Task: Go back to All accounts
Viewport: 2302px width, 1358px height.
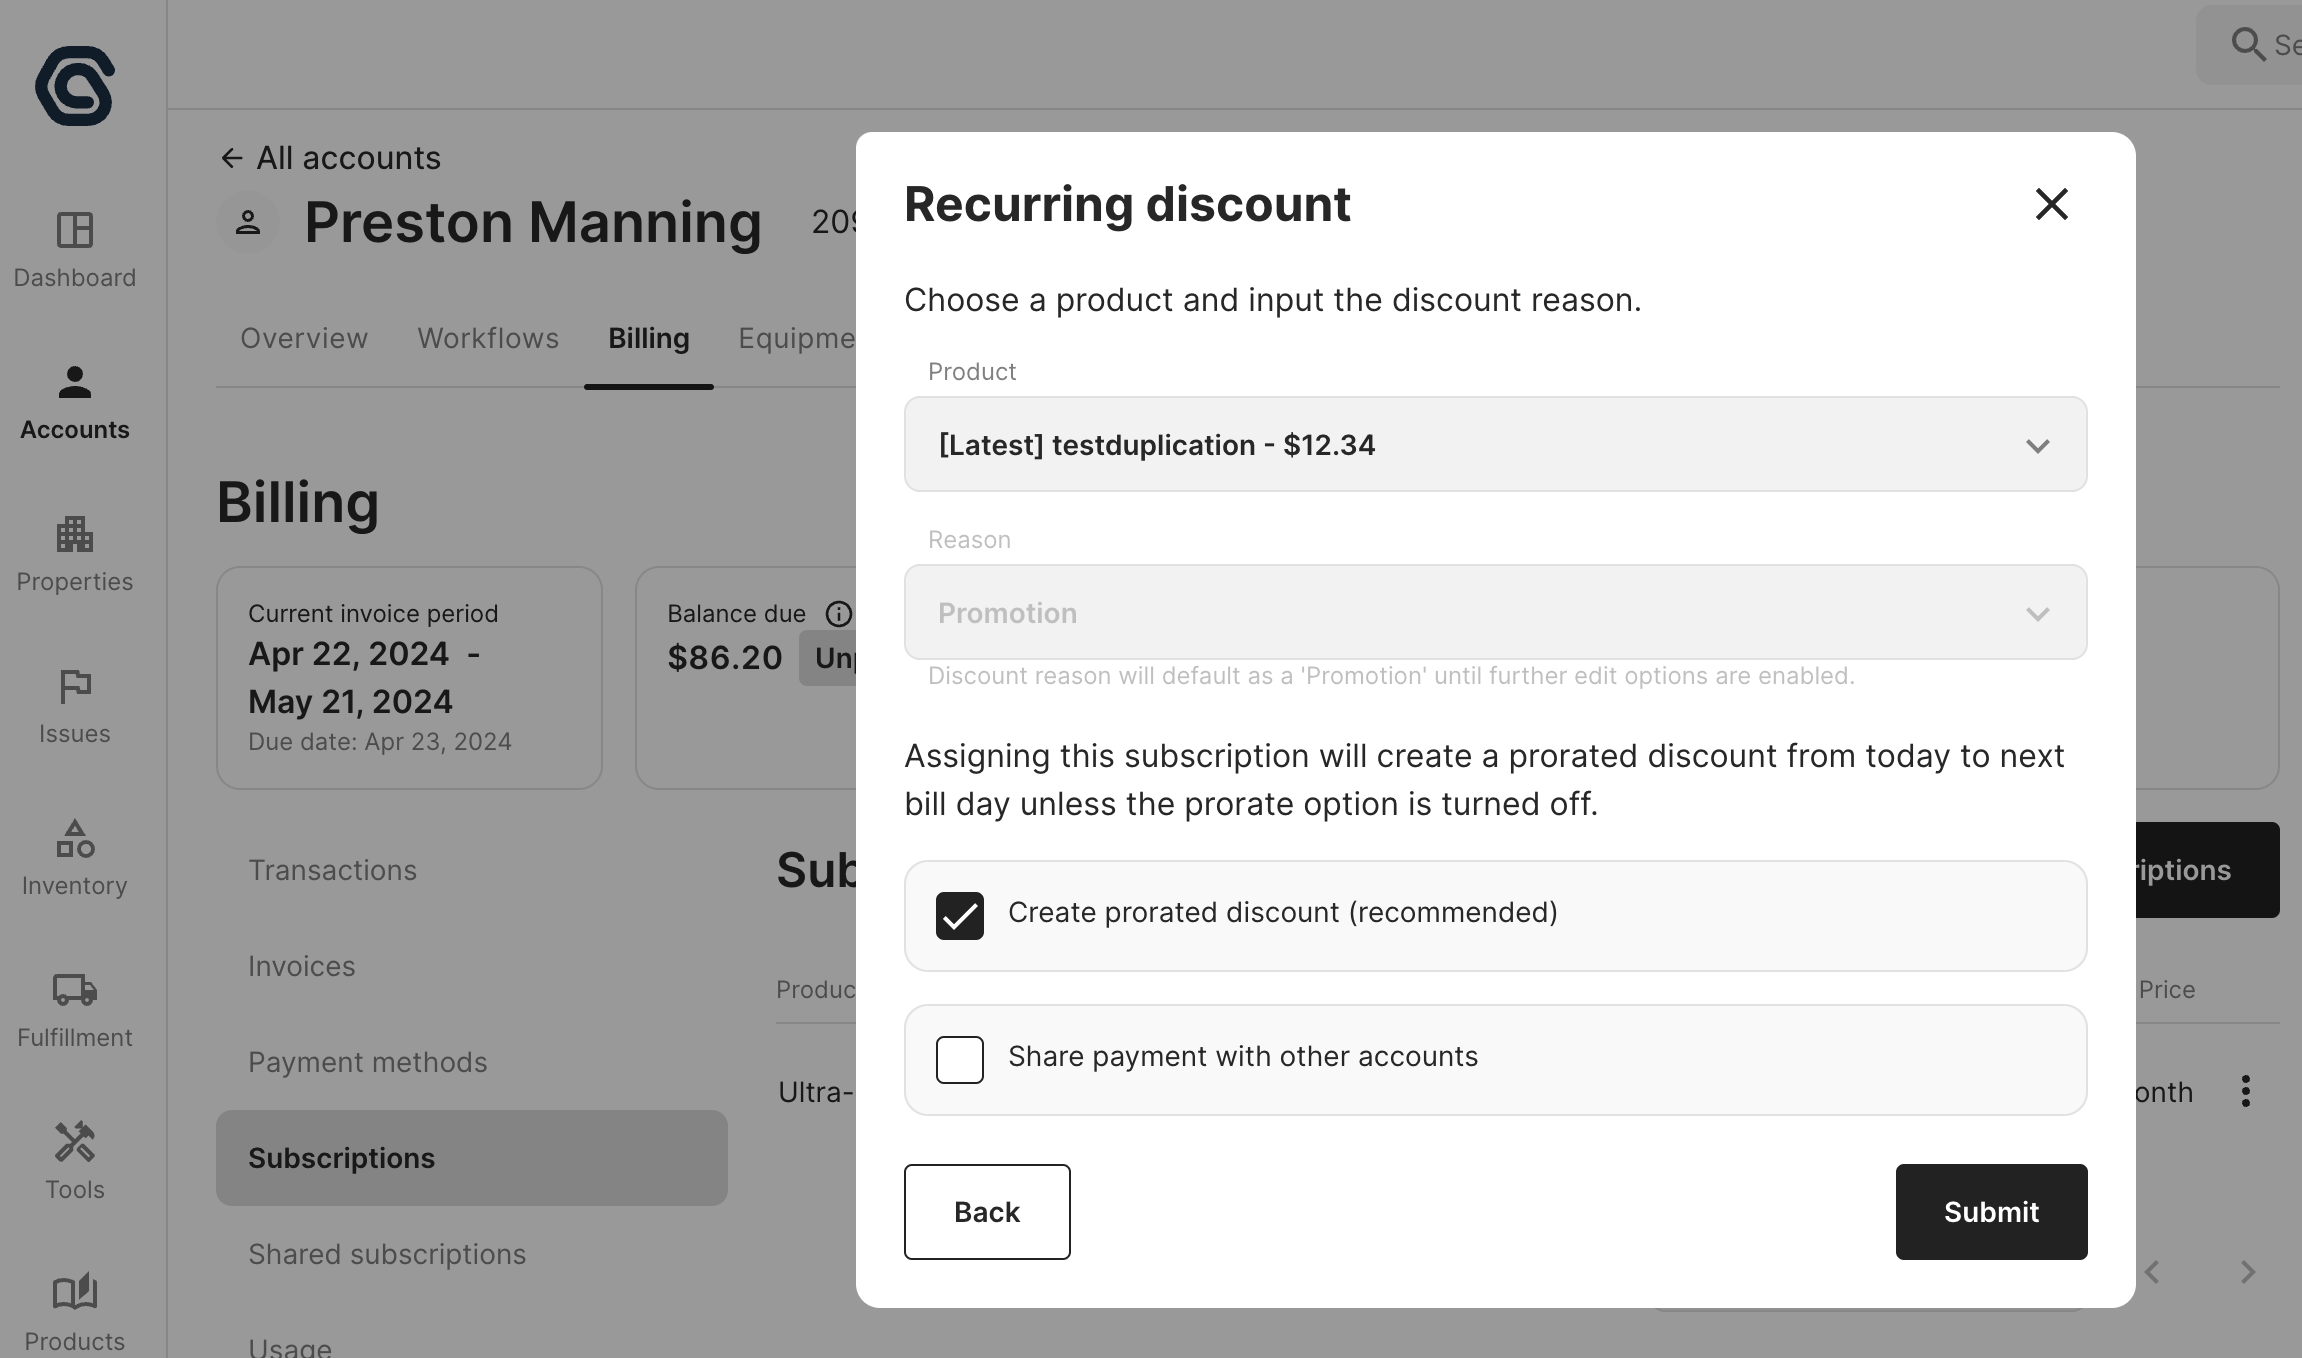Action: 330,158
